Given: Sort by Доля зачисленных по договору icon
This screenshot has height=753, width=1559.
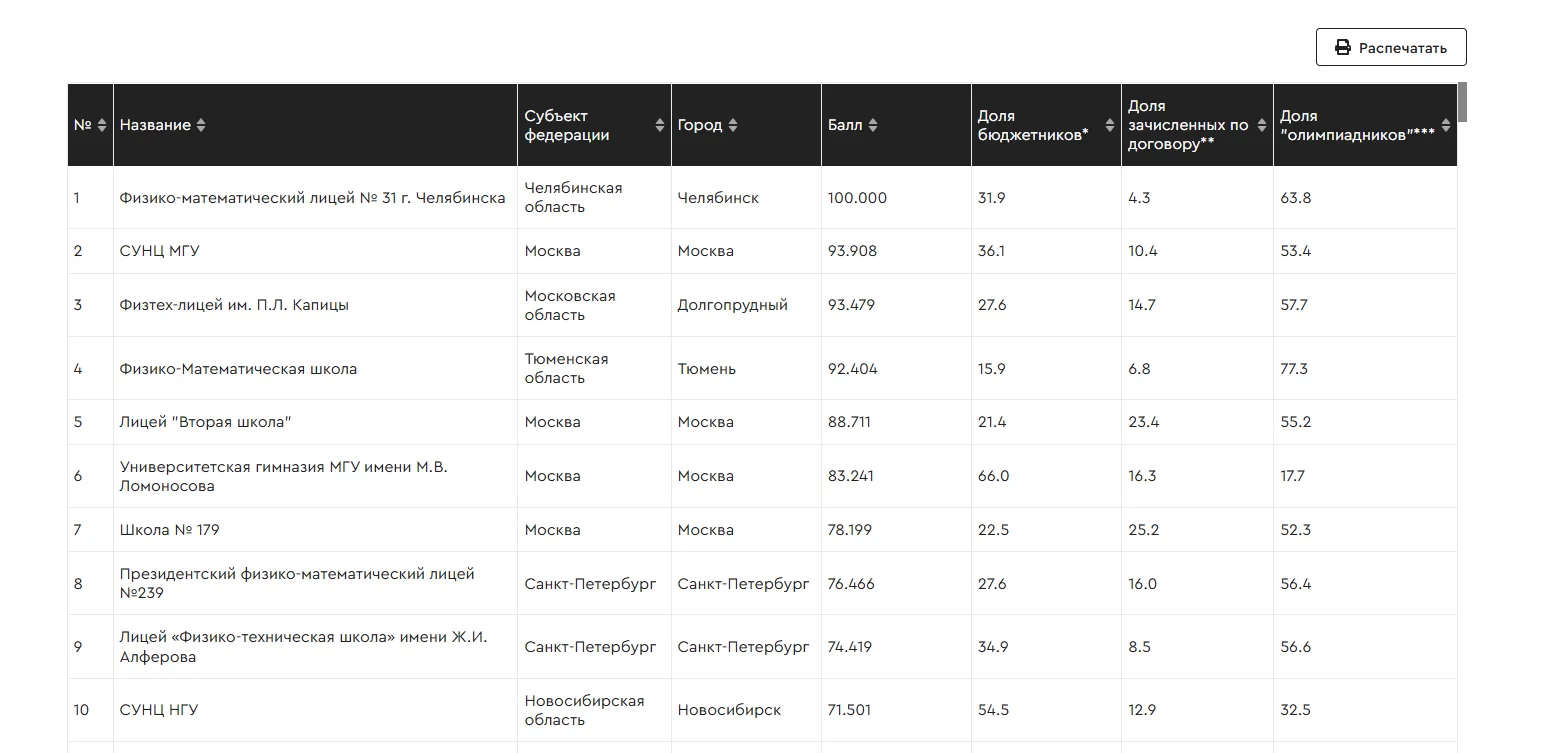Looking at the screenshot, I should tap(1262, 125).
